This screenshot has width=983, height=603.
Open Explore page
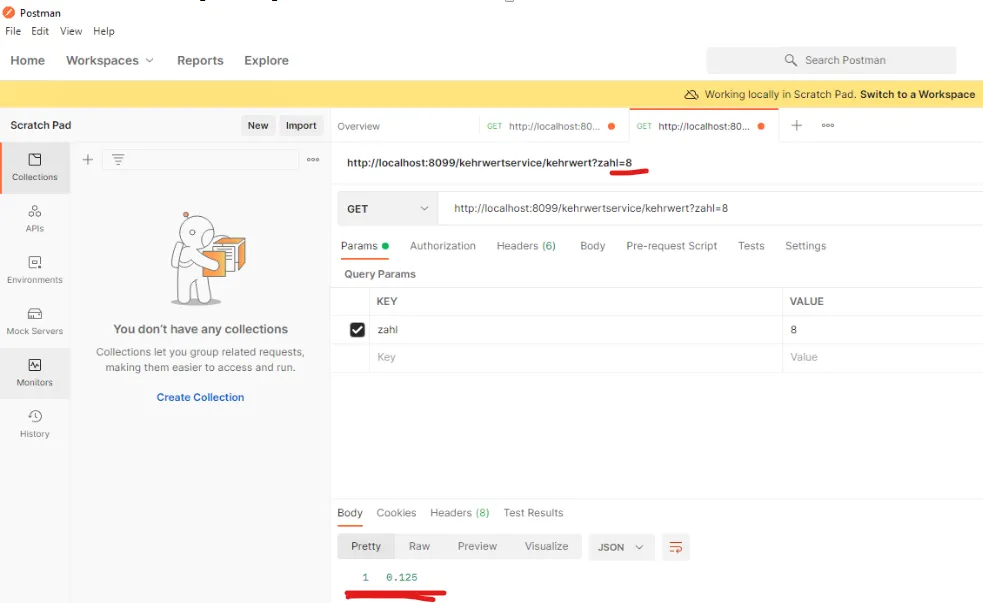pos(266,60)
